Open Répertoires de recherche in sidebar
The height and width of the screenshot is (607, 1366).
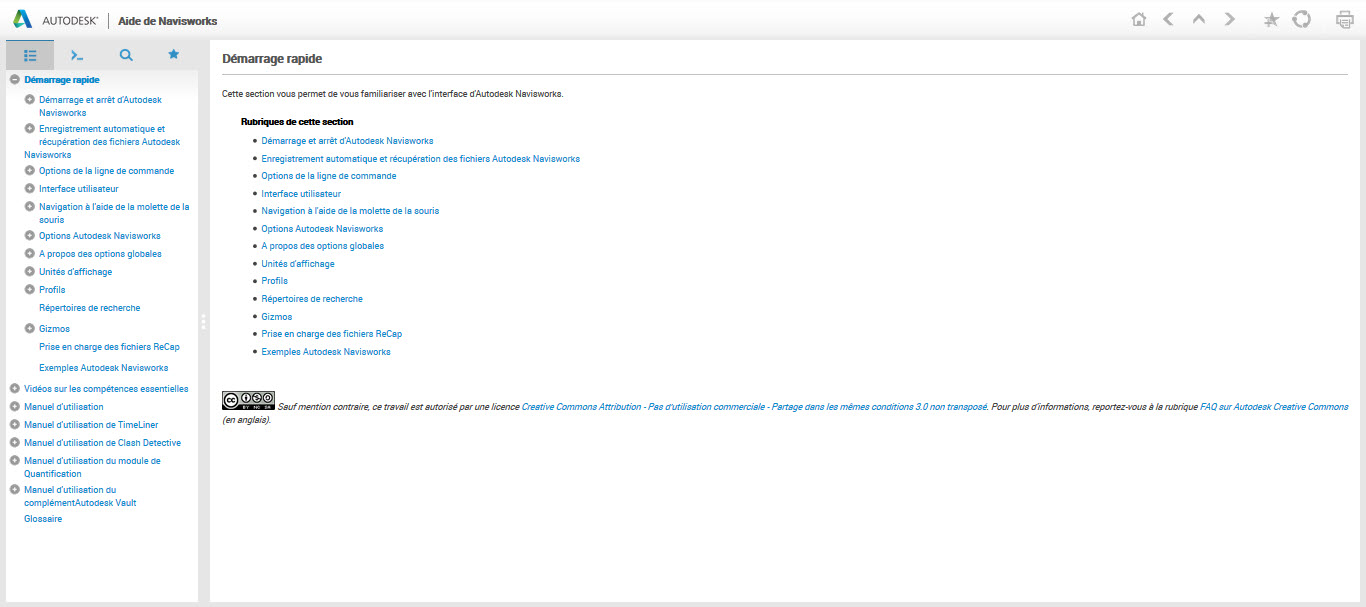coord(89,308)
